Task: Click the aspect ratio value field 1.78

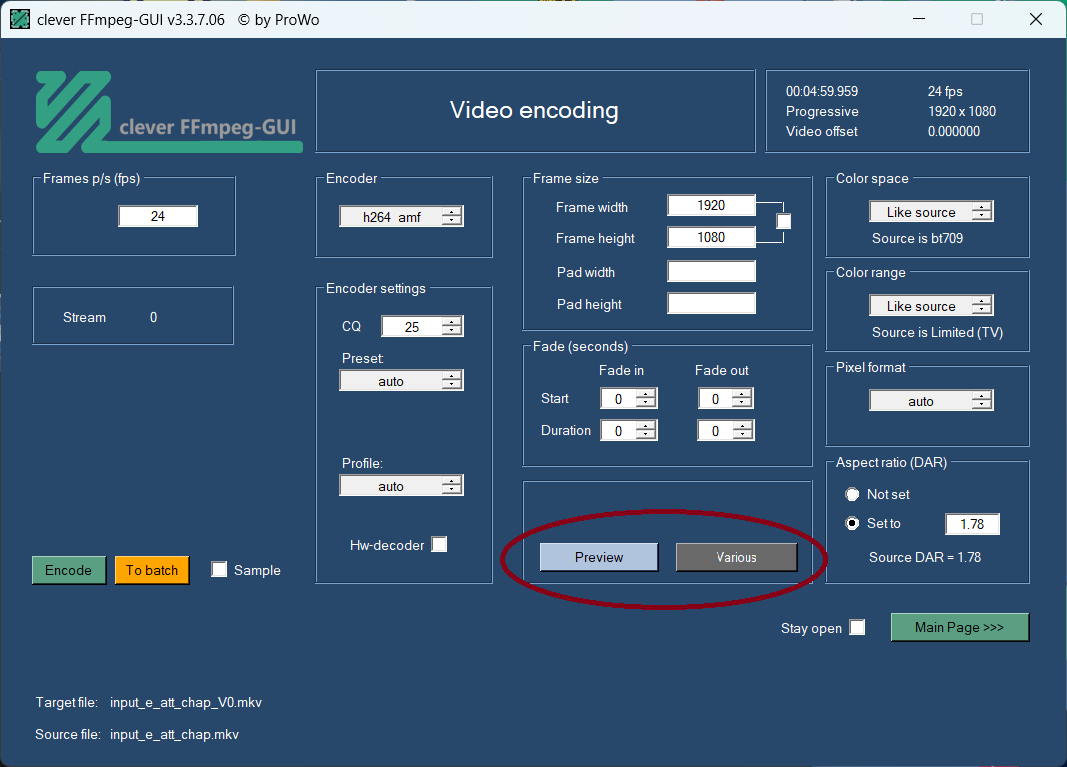Action: pos(972,524)
